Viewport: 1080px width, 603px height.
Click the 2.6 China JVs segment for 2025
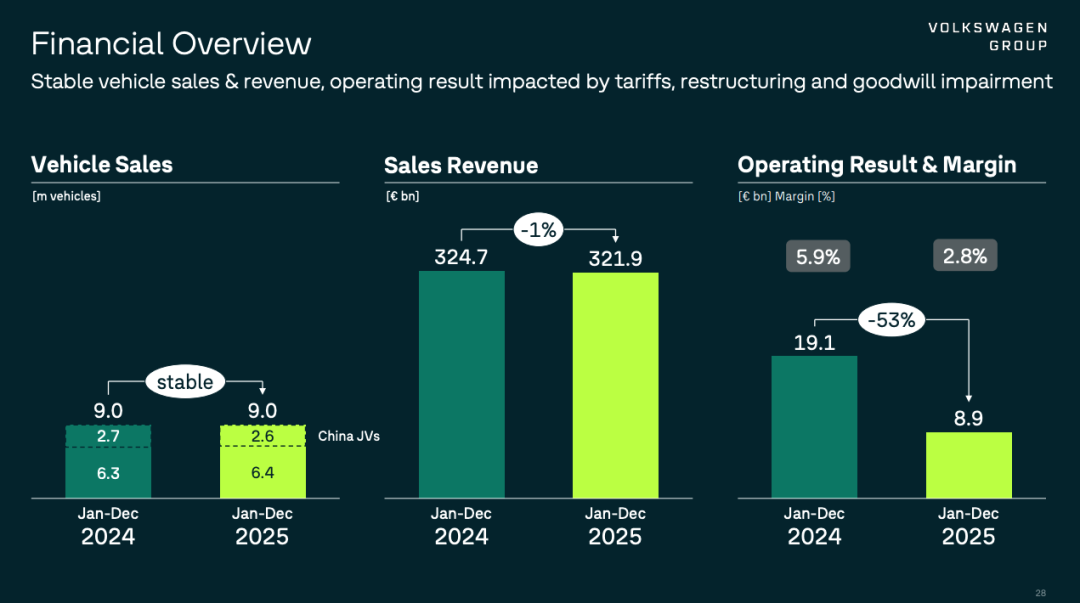[x=262, y=436]
